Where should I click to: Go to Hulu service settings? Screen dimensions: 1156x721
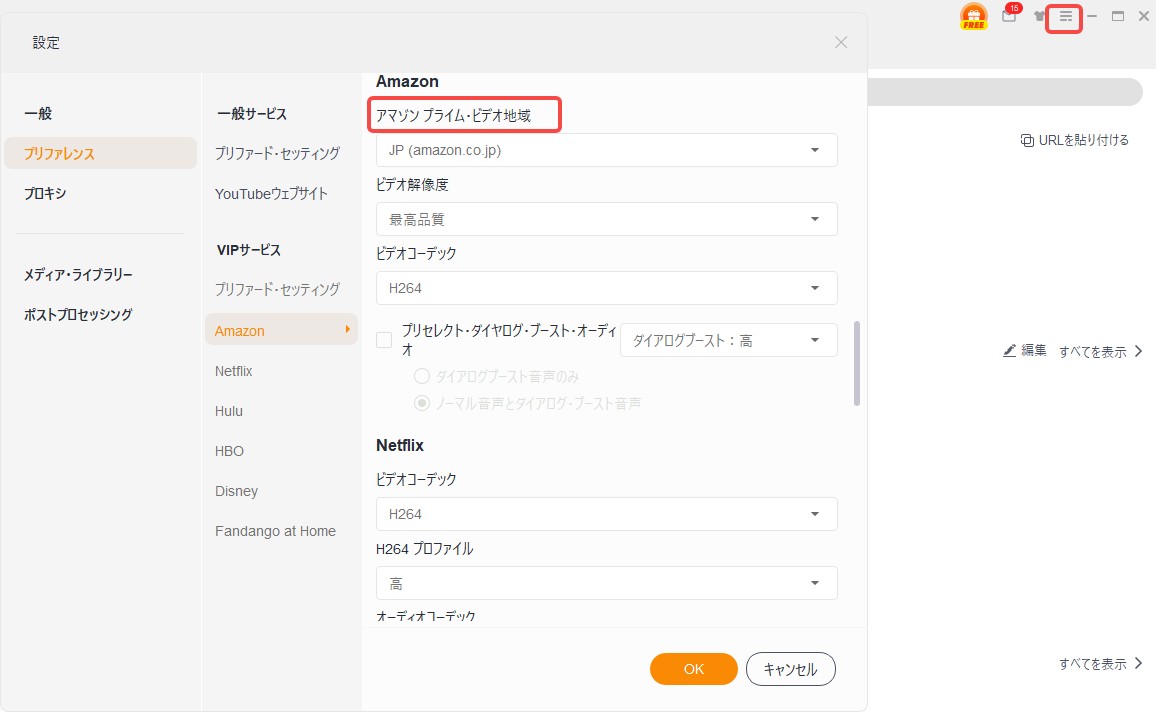[x=229, y=411]
